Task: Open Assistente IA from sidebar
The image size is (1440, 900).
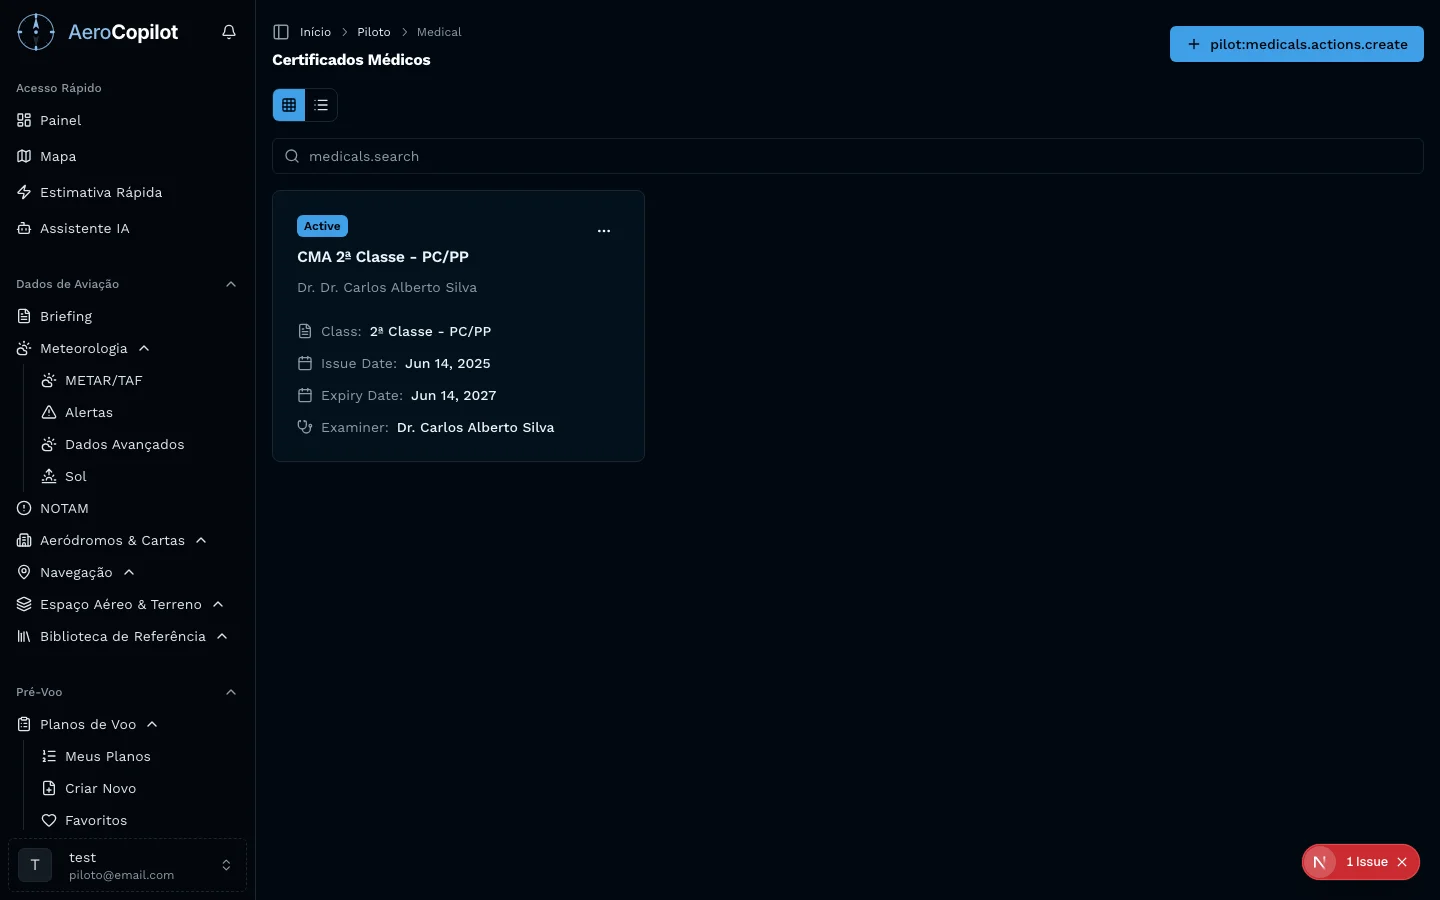Action: click(x=85, y=228)
